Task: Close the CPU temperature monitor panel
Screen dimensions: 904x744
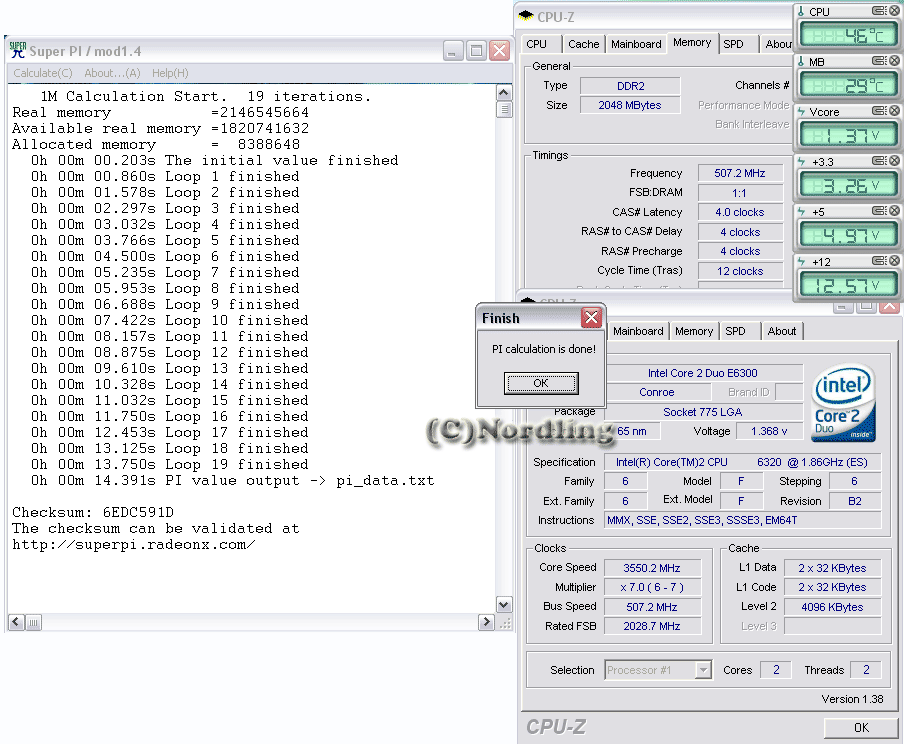Action: [894, 10]
